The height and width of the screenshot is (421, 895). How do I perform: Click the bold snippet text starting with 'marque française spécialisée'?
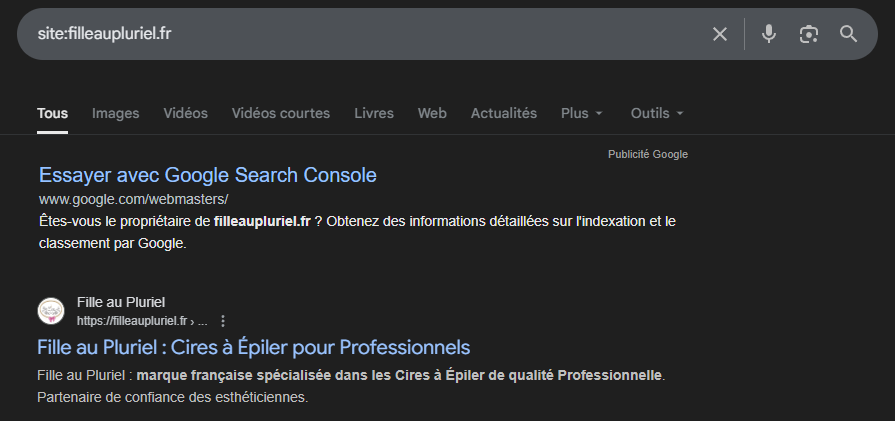click(x=399, y=376)
